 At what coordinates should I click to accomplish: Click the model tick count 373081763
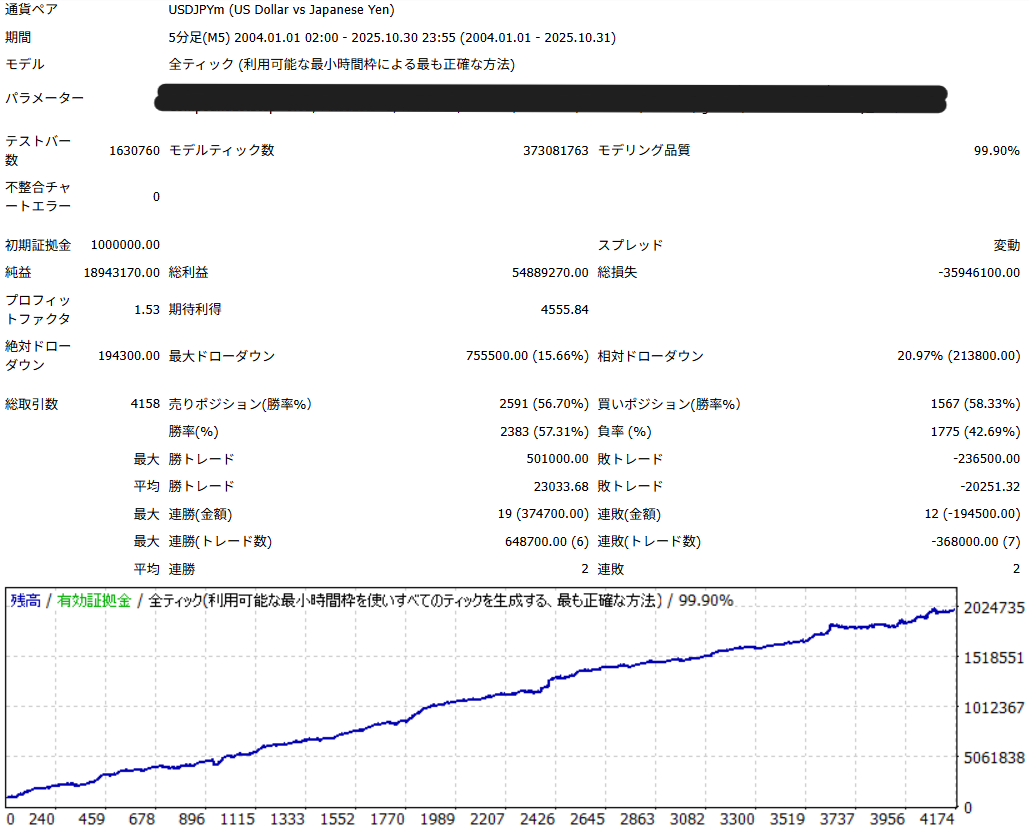(555, 151)
